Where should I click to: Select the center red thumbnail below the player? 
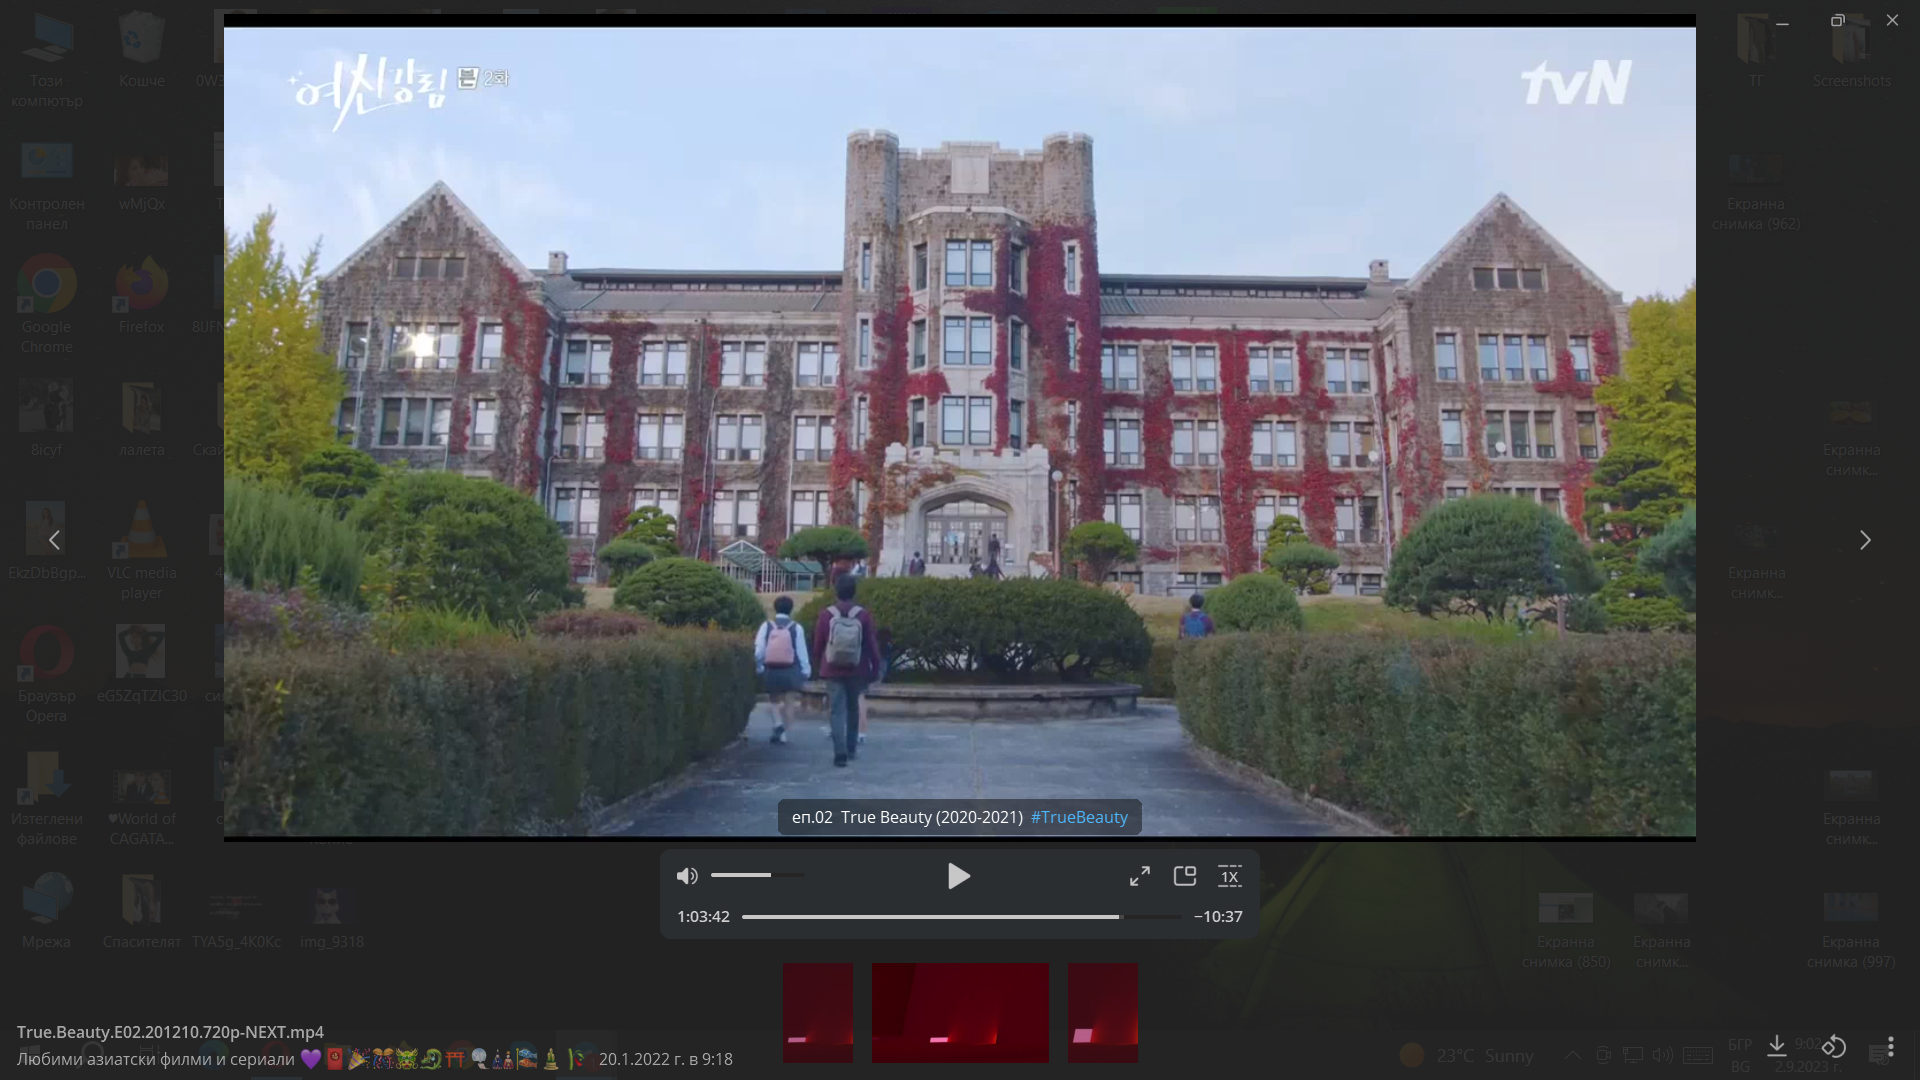point(960,1012)
